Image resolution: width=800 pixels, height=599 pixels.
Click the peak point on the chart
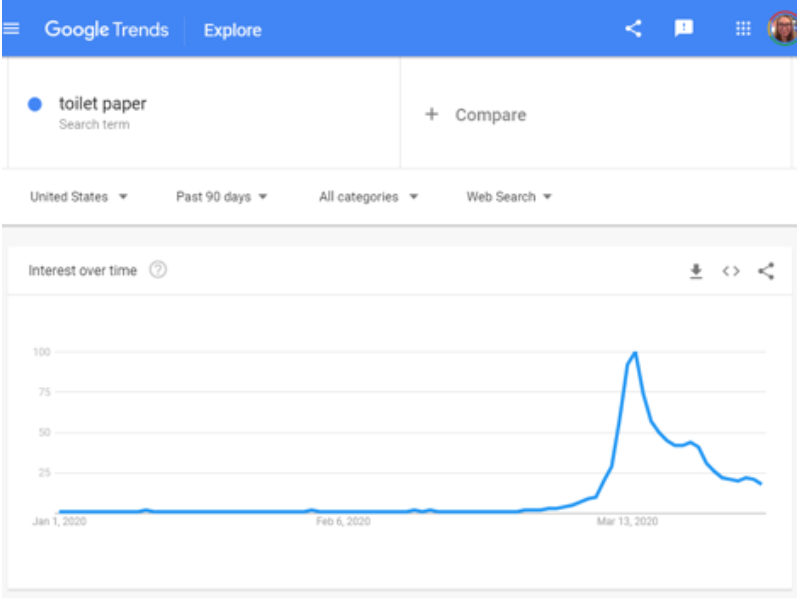point(635,352)
